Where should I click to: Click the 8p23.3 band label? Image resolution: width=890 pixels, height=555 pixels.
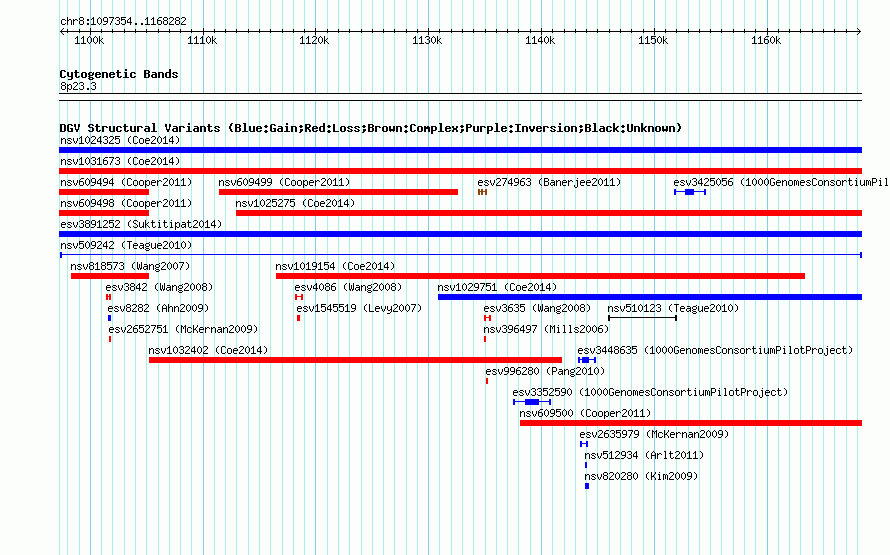(x=78, y=87)
